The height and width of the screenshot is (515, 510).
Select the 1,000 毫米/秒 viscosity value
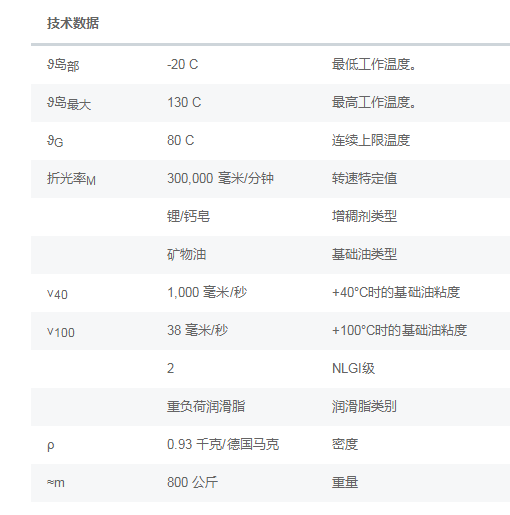click(207, 292)
